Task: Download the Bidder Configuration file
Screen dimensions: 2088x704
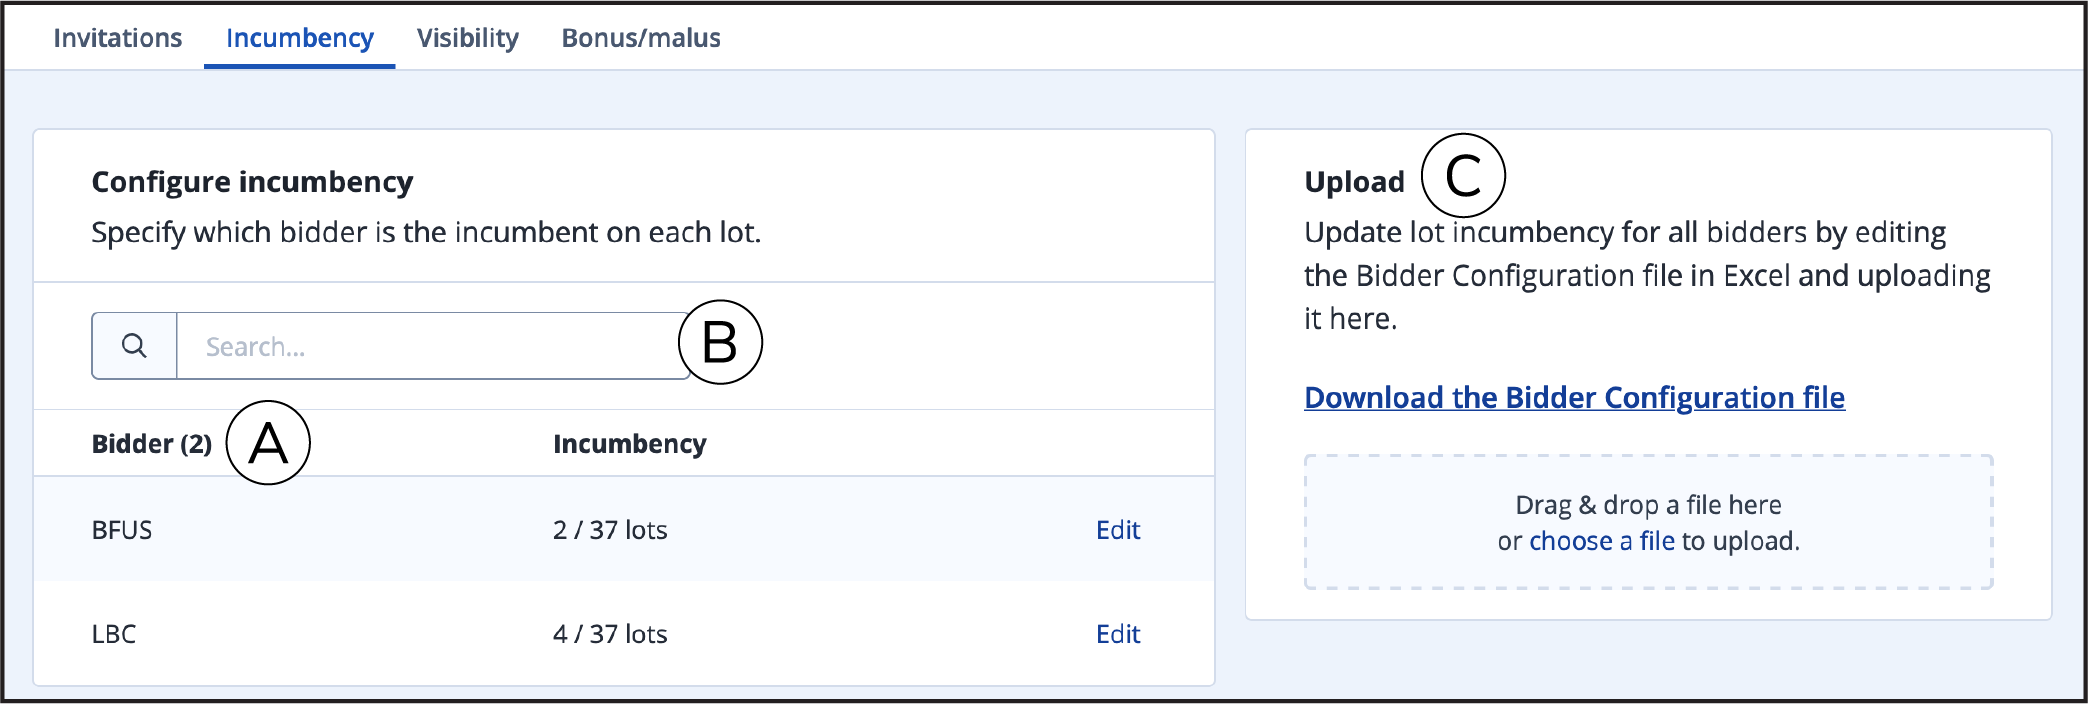Action: point(1574,397)
